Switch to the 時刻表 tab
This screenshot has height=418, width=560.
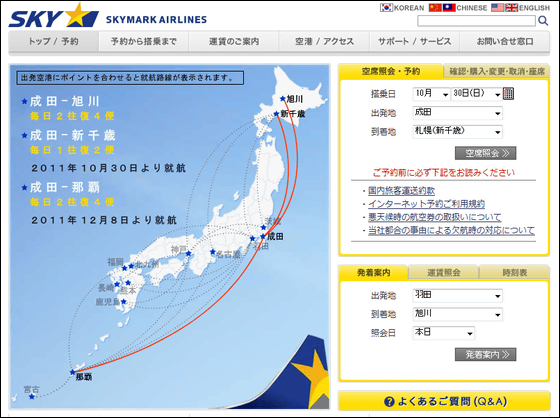click(514, 273)
